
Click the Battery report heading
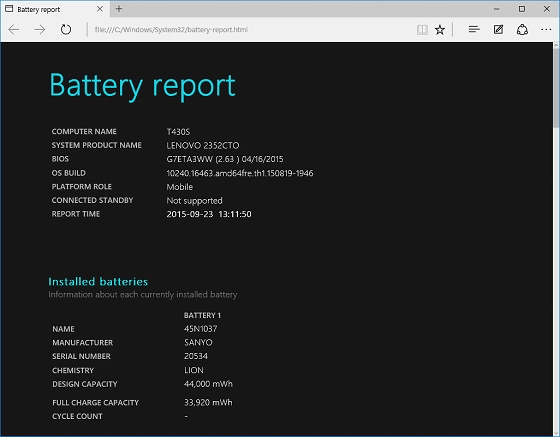click(142, 86)
